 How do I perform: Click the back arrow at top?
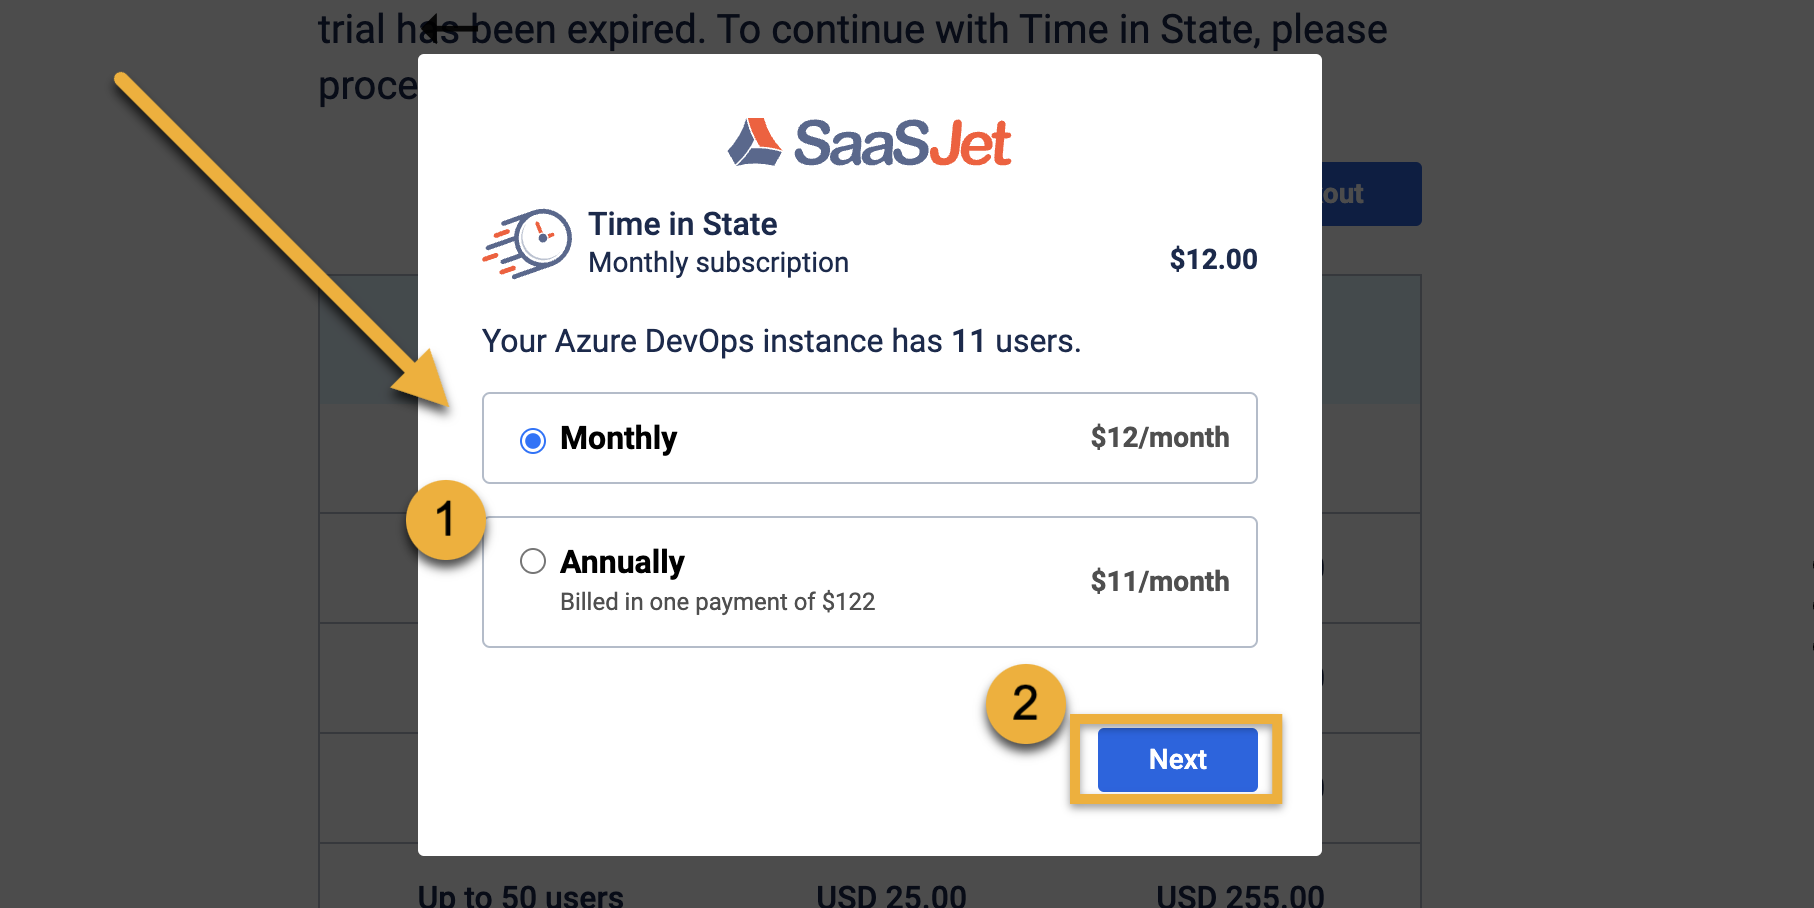[x=446, y=27]
